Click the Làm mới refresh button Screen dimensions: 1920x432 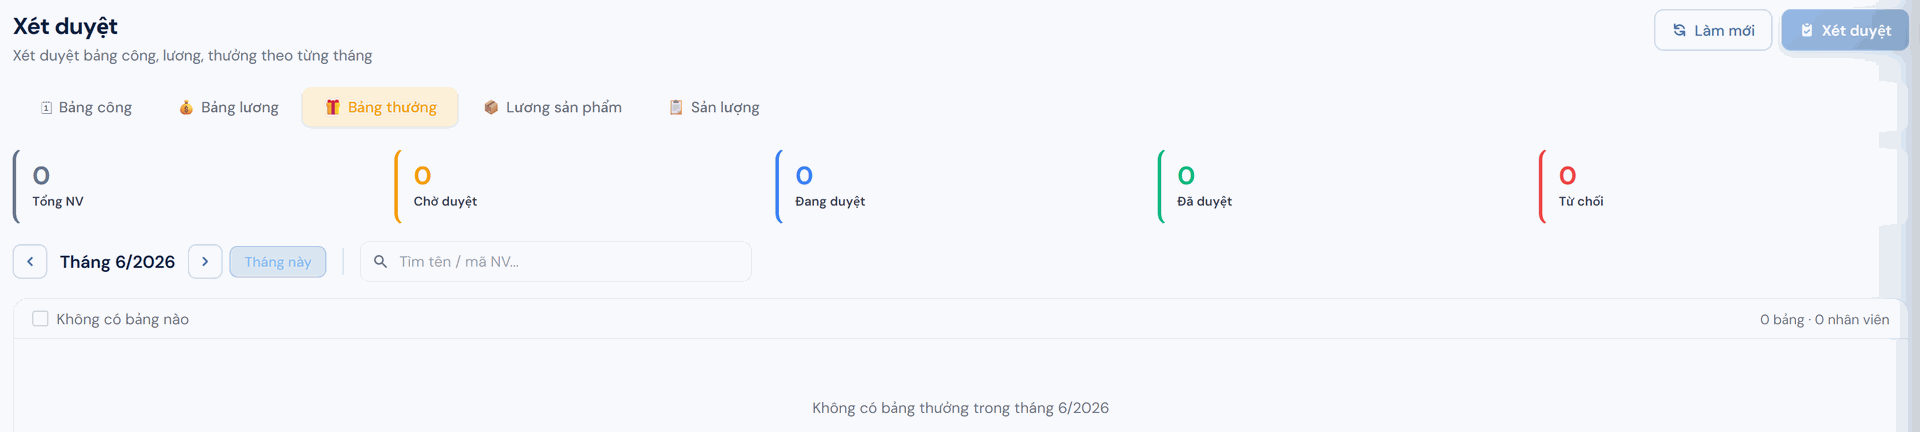pos(1713,31)
